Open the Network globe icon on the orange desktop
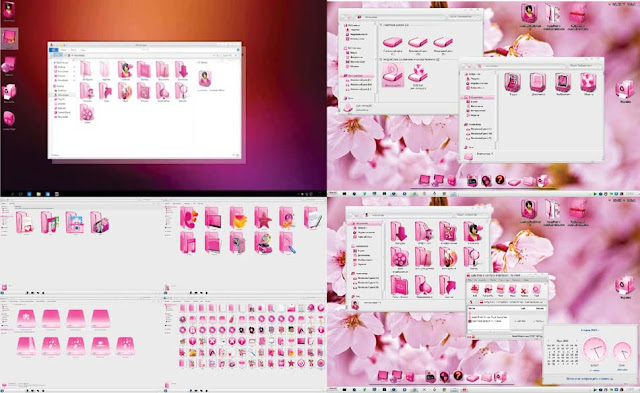 [9, 65]
